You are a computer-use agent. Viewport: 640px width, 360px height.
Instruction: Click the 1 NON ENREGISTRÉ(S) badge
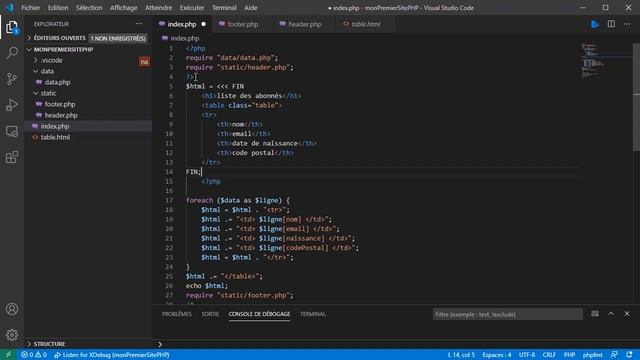[x=118, y=38]
